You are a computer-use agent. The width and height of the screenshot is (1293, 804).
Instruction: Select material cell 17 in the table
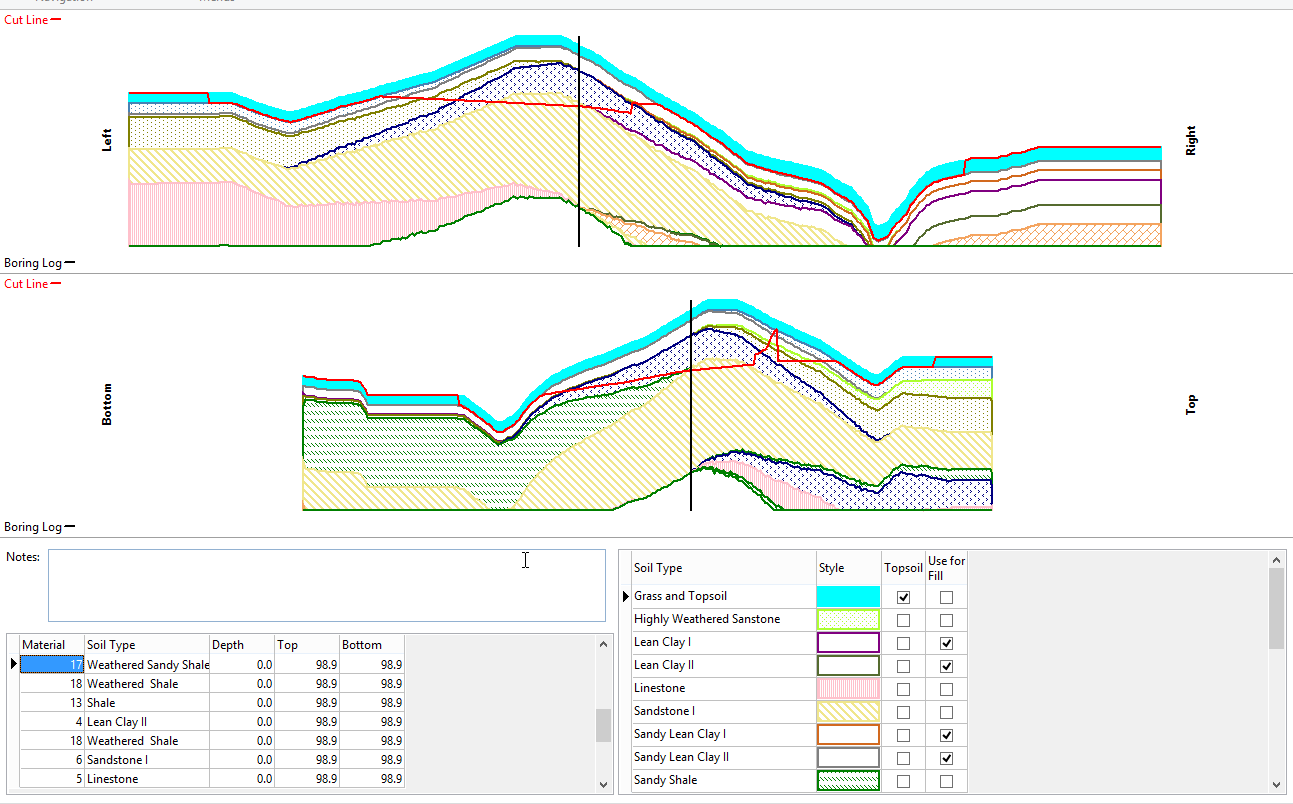point(52,665)
